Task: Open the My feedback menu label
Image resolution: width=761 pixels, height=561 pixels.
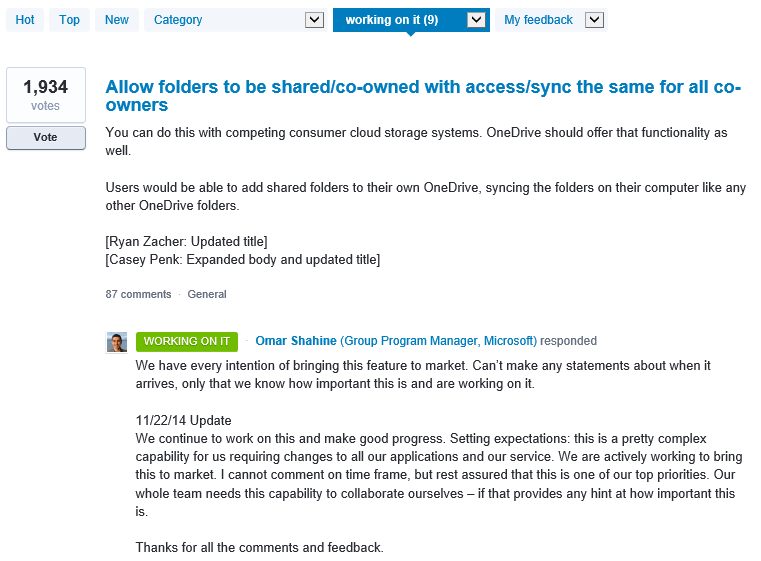Action: tap(538, 20)
